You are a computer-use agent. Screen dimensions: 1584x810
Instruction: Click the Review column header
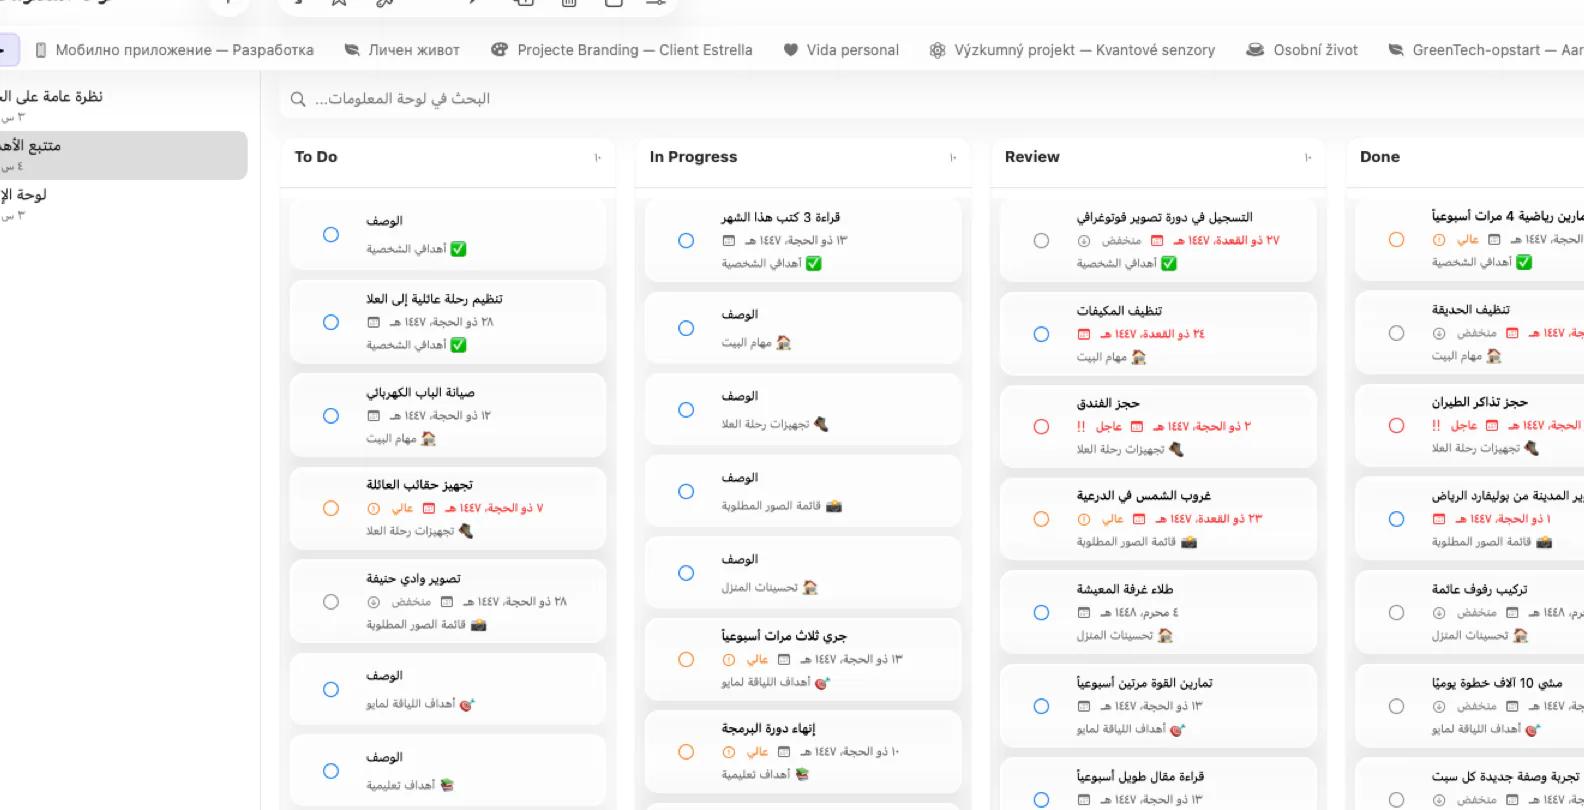tap(1032, 157)
